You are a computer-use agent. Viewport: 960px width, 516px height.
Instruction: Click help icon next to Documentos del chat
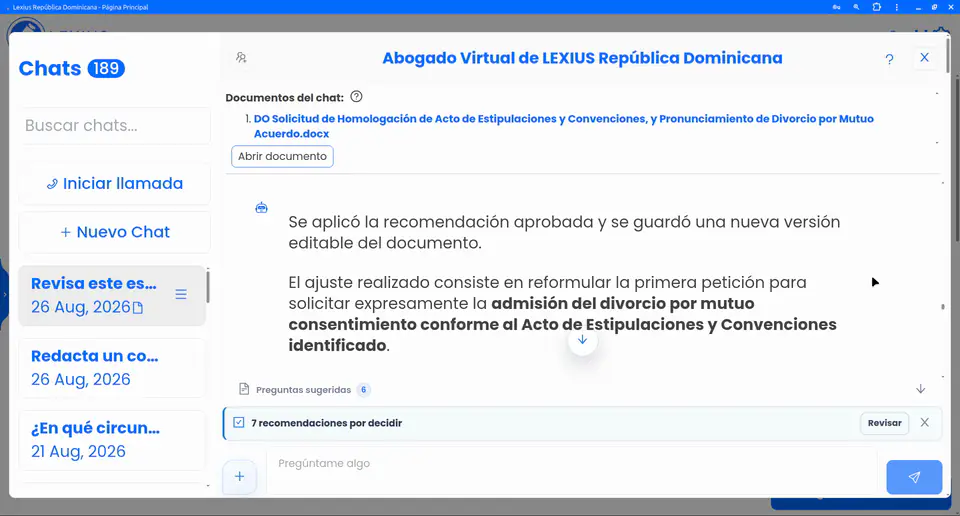point(356,97)
